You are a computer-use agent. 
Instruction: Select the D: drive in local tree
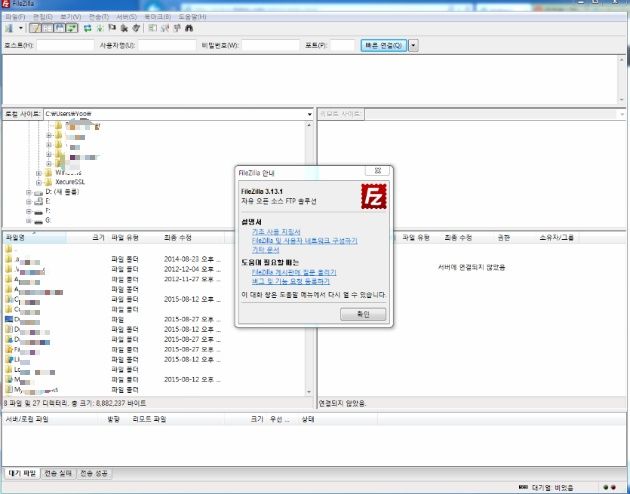[x=62, y=192]
